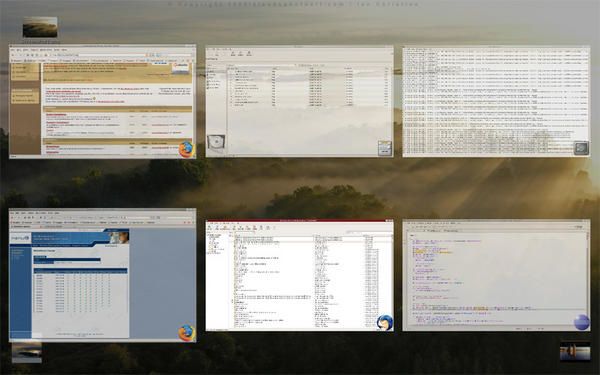Click the blue sphere icon on the code editor window

[x=582, y=322]
